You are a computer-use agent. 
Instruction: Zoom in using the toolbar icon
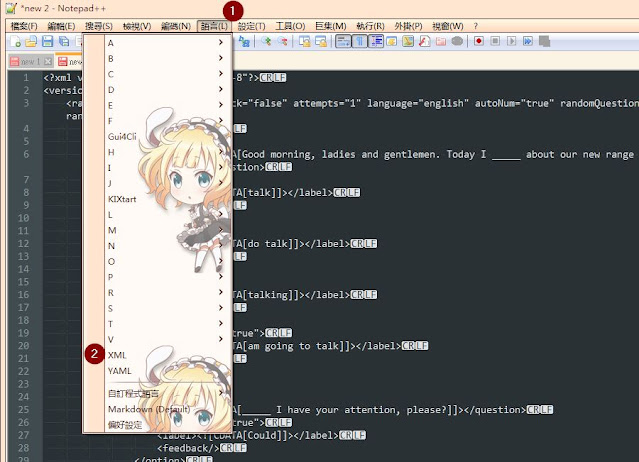click(x=267, y=41)
